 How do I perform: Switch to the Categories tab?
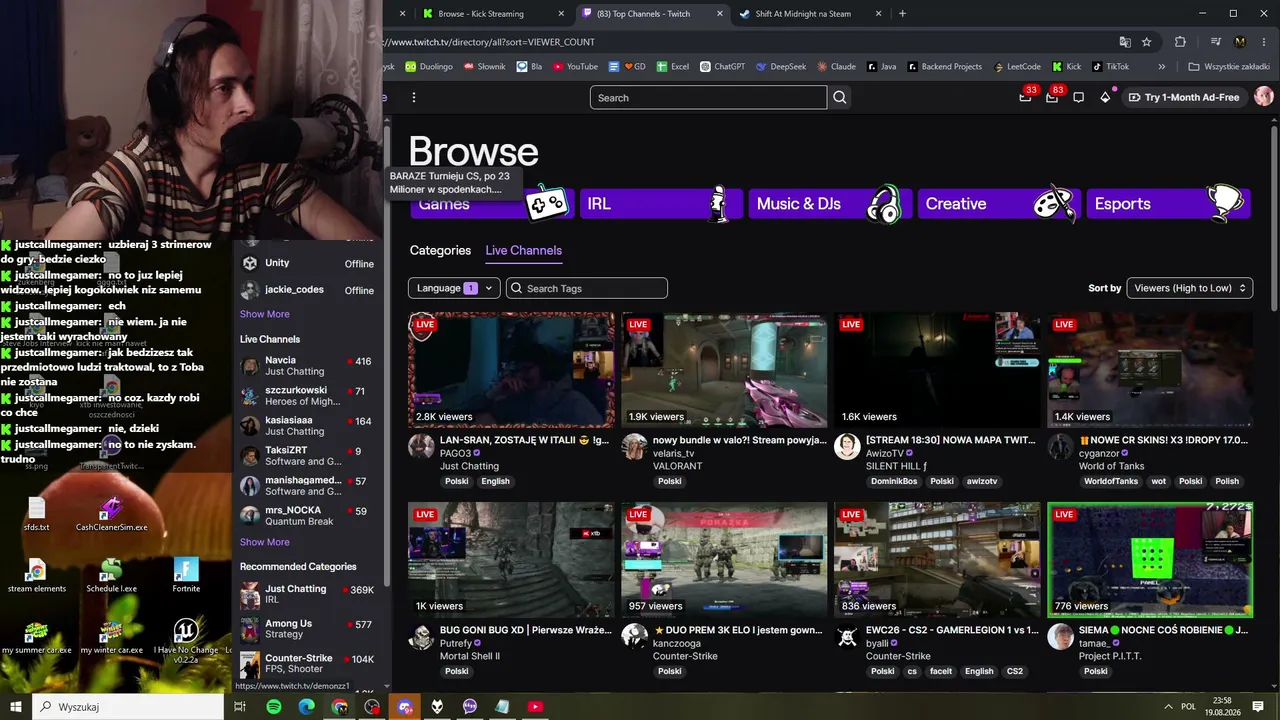(440, 250)
